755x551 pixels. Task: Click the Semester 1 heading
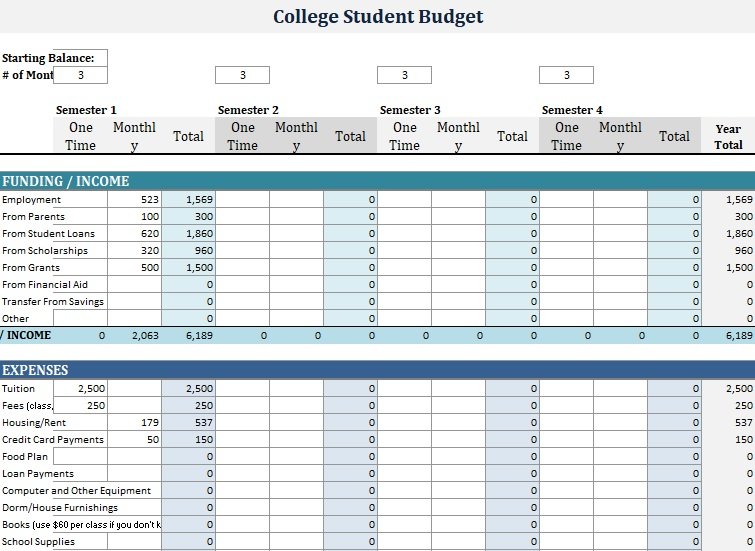[x=86, y=110]
